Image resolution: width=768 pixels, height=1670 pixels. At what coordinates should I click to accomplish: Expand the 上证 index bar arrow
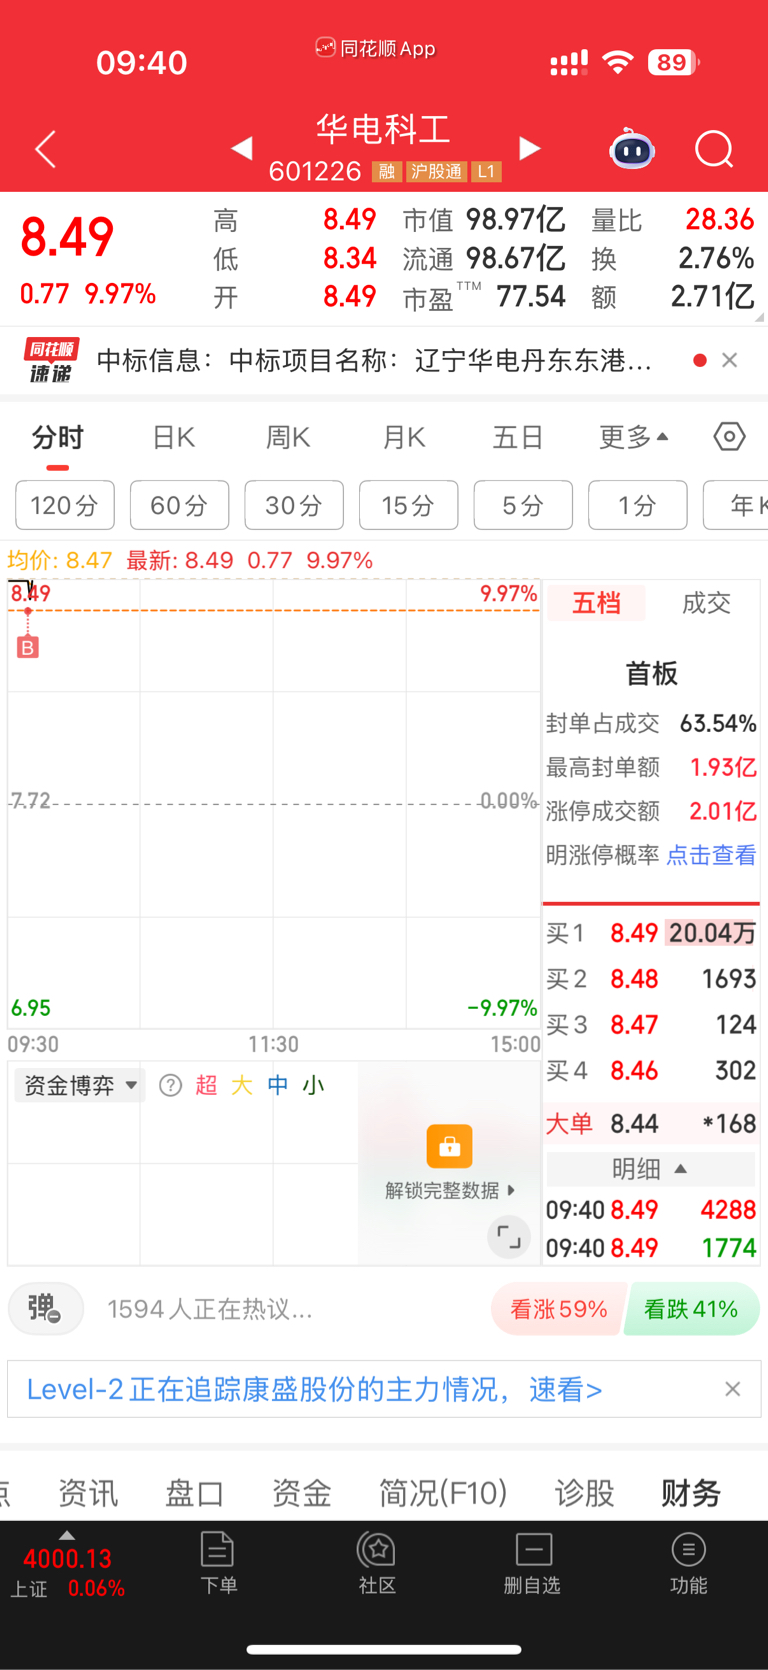click(x=66, y=1535)
